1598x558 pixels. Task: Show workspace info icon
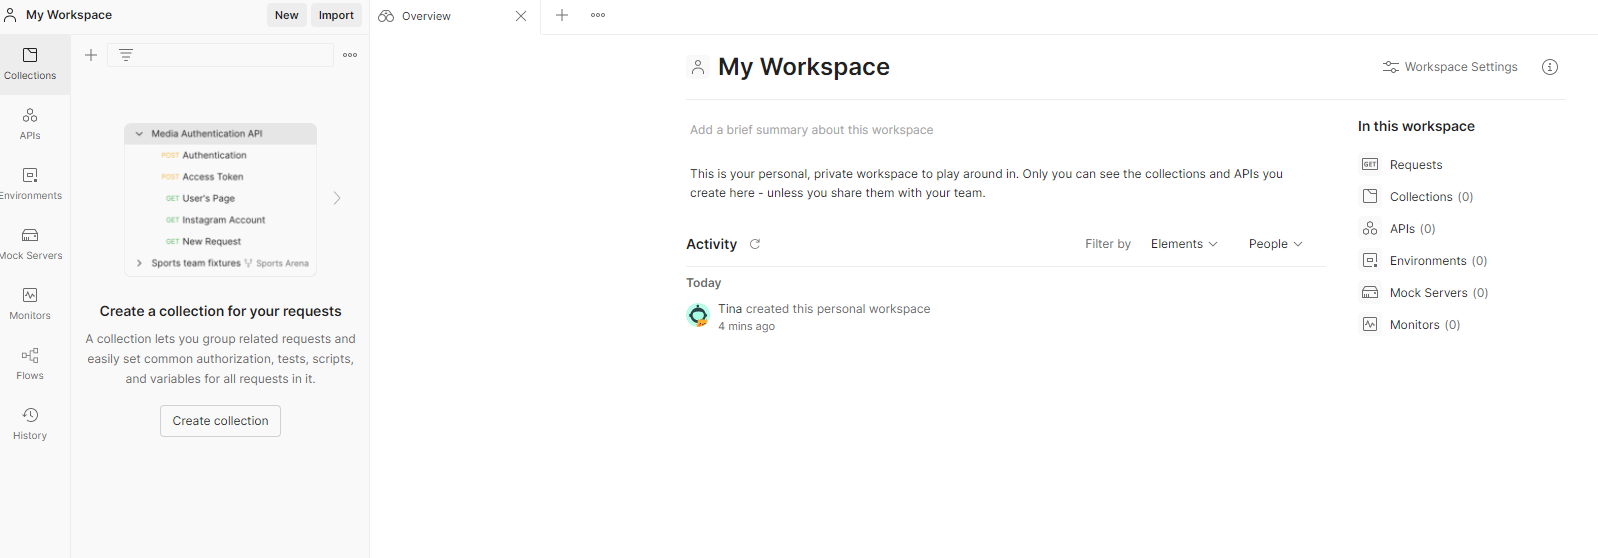click(1549, 67)
